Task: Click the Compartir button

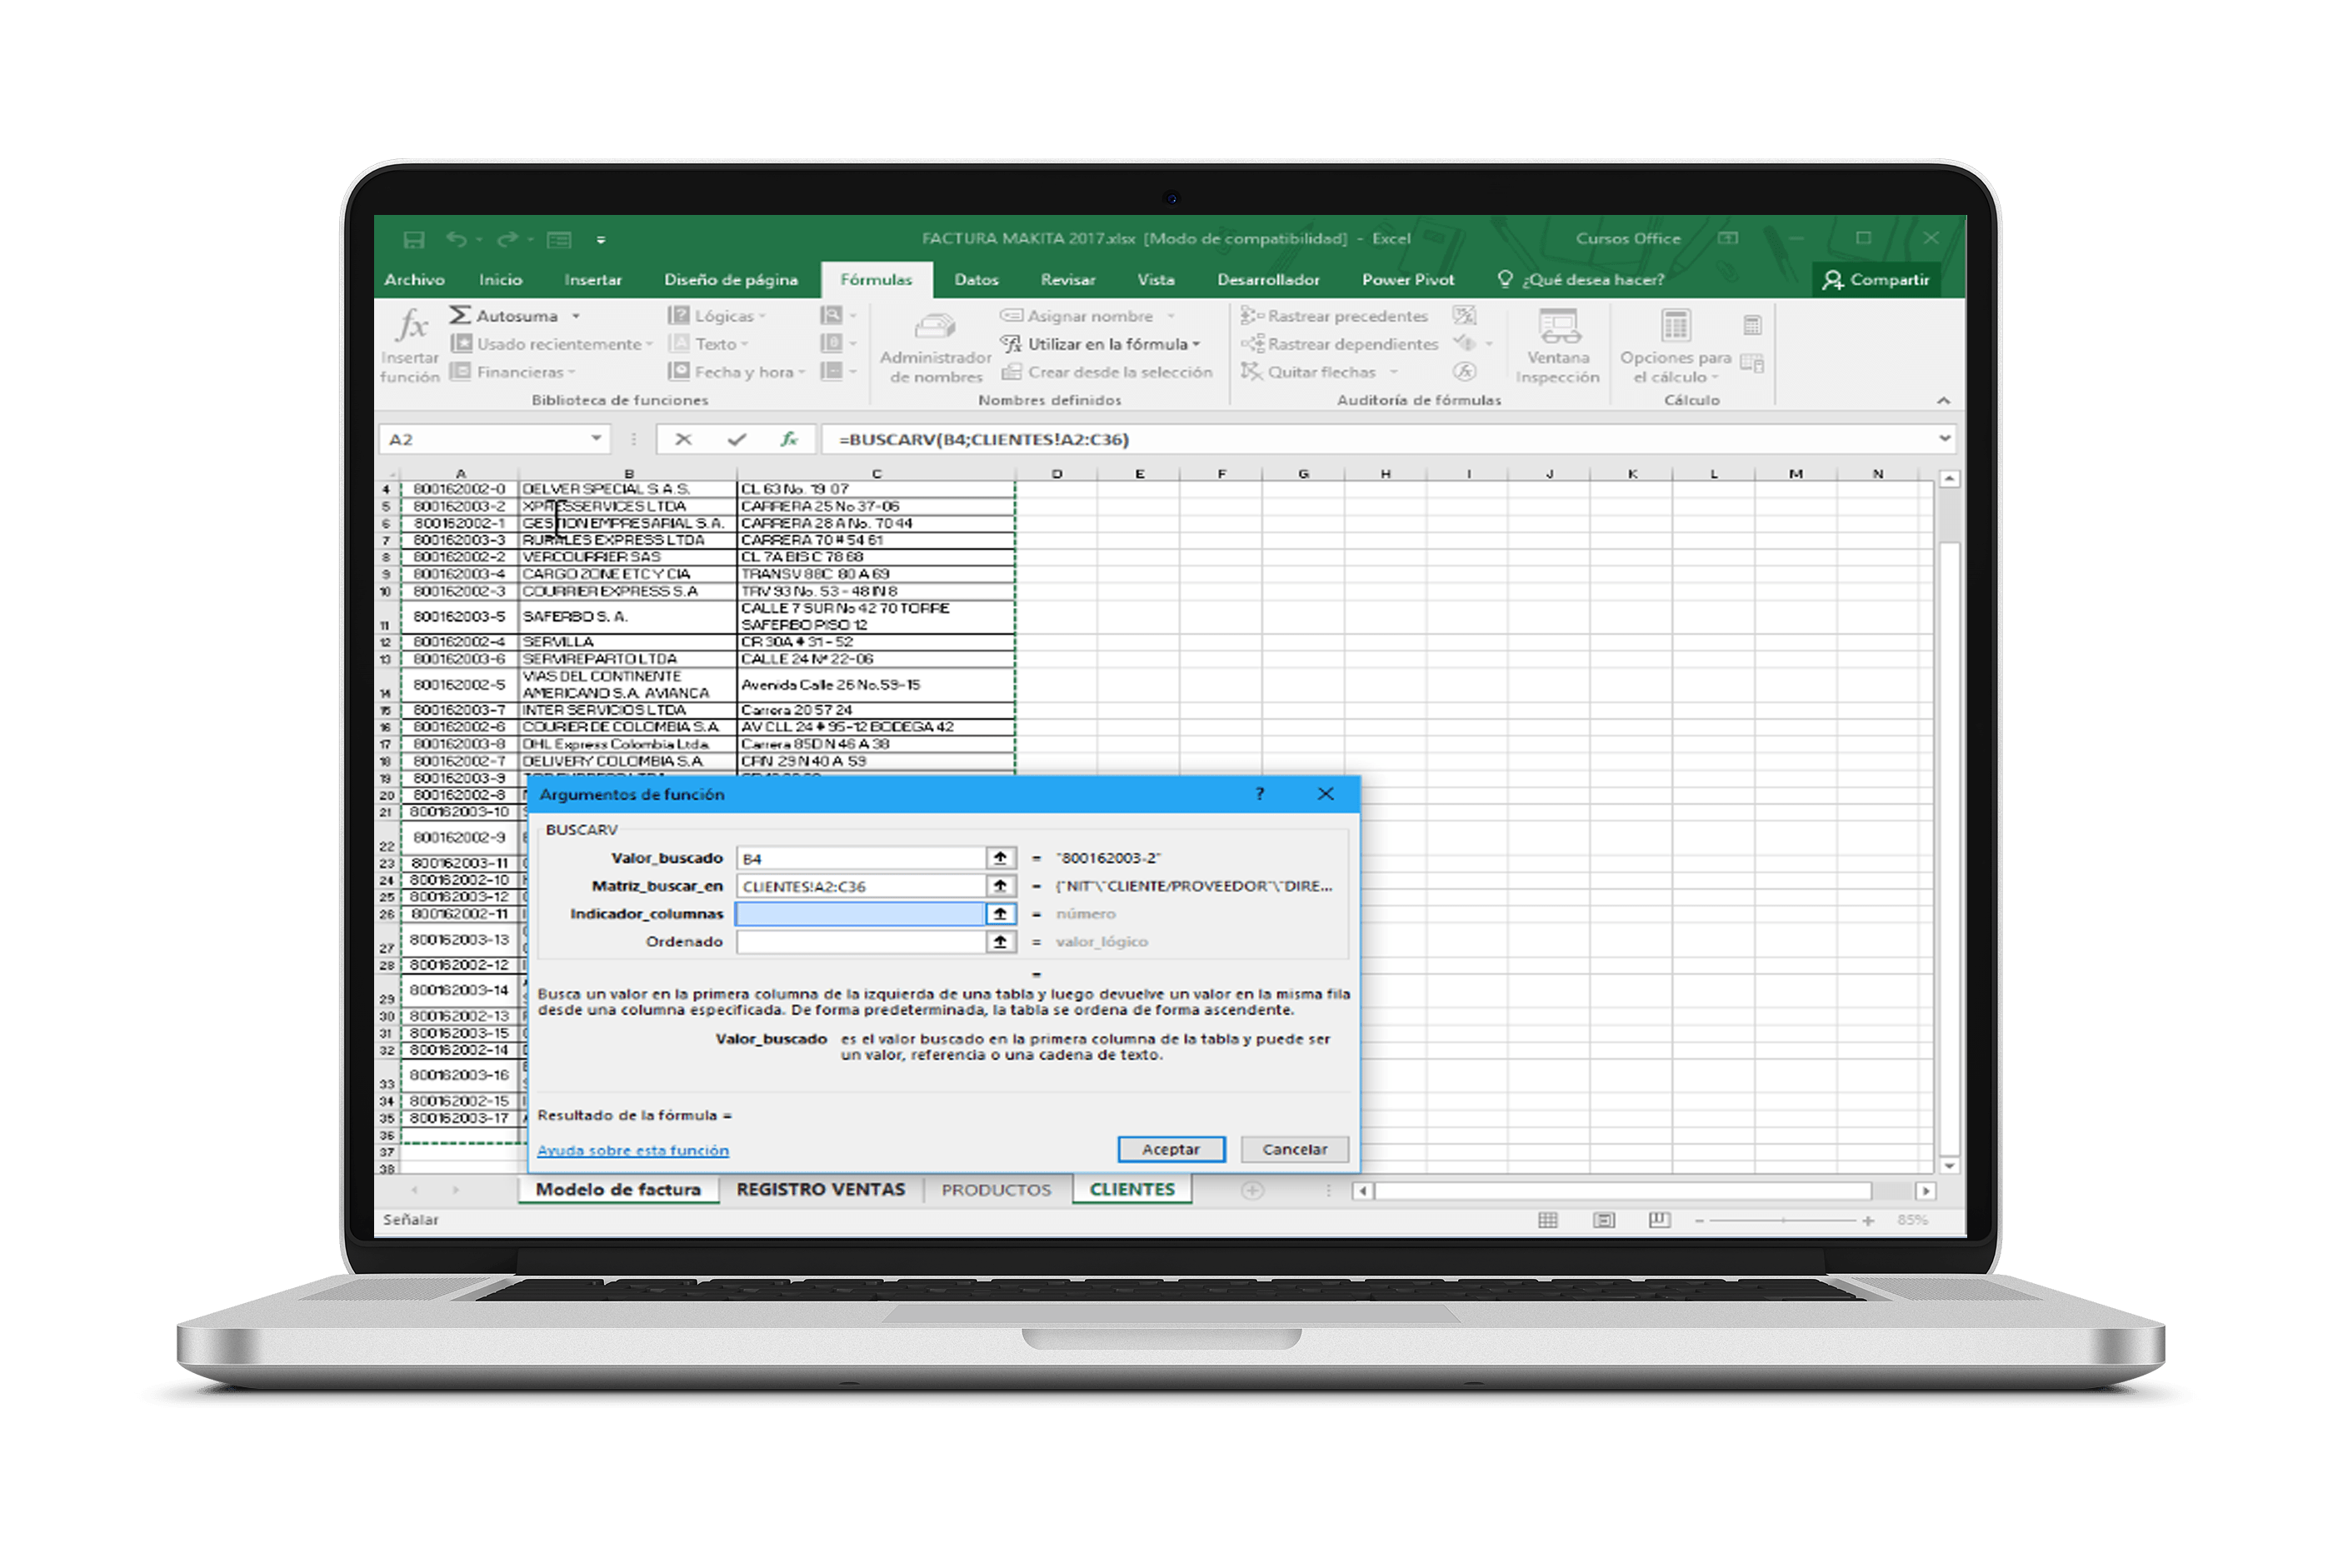Action: coord(1875,280)
